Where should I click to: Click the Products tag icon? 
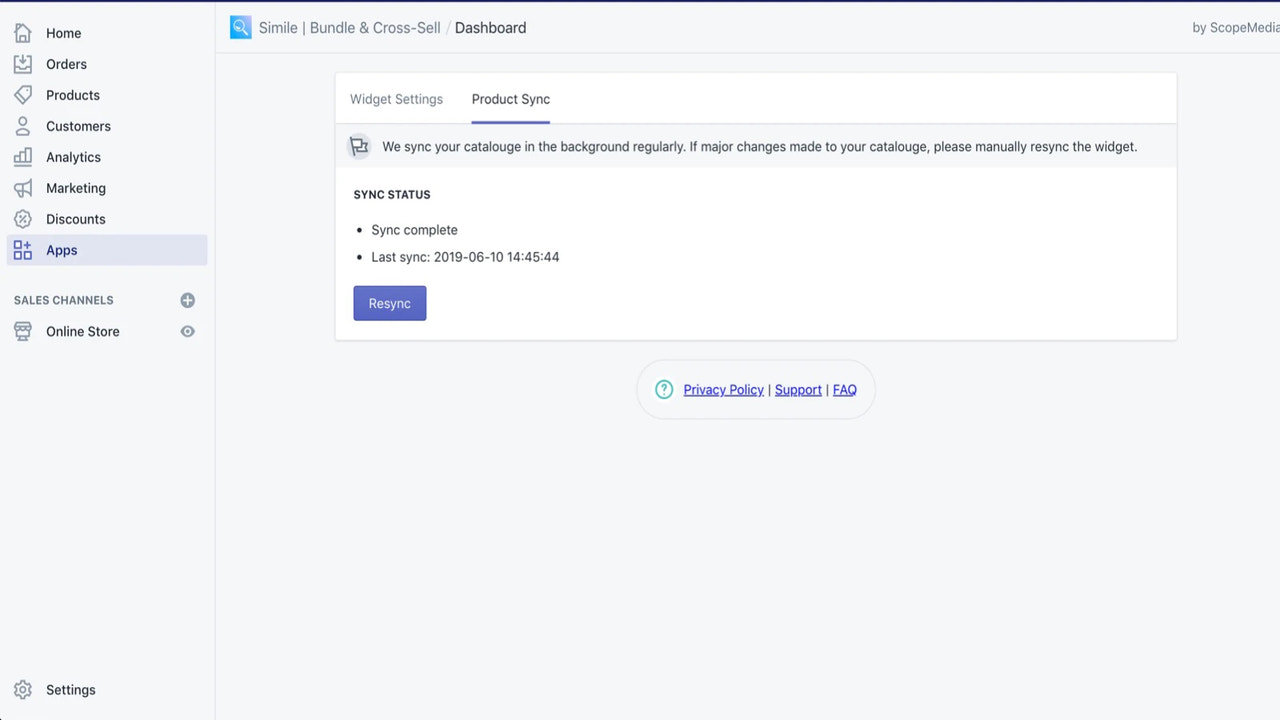pos(22,94)
